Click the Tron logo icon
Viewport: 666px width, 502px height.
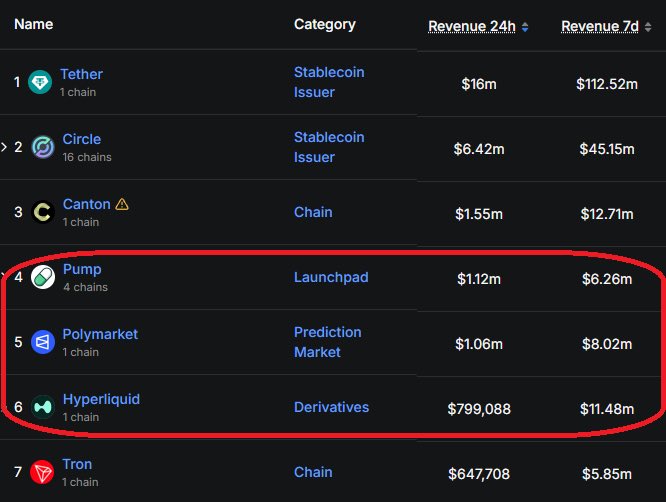(42, 472)
